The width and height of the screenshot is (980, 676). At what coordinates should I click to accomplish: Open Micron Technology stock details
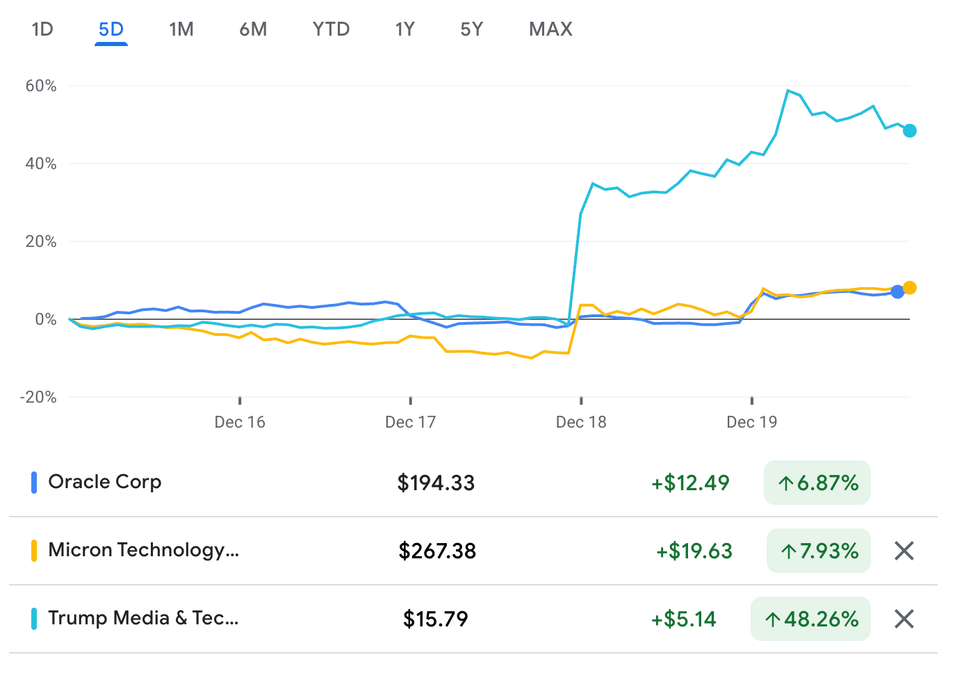tap(143, 550)
